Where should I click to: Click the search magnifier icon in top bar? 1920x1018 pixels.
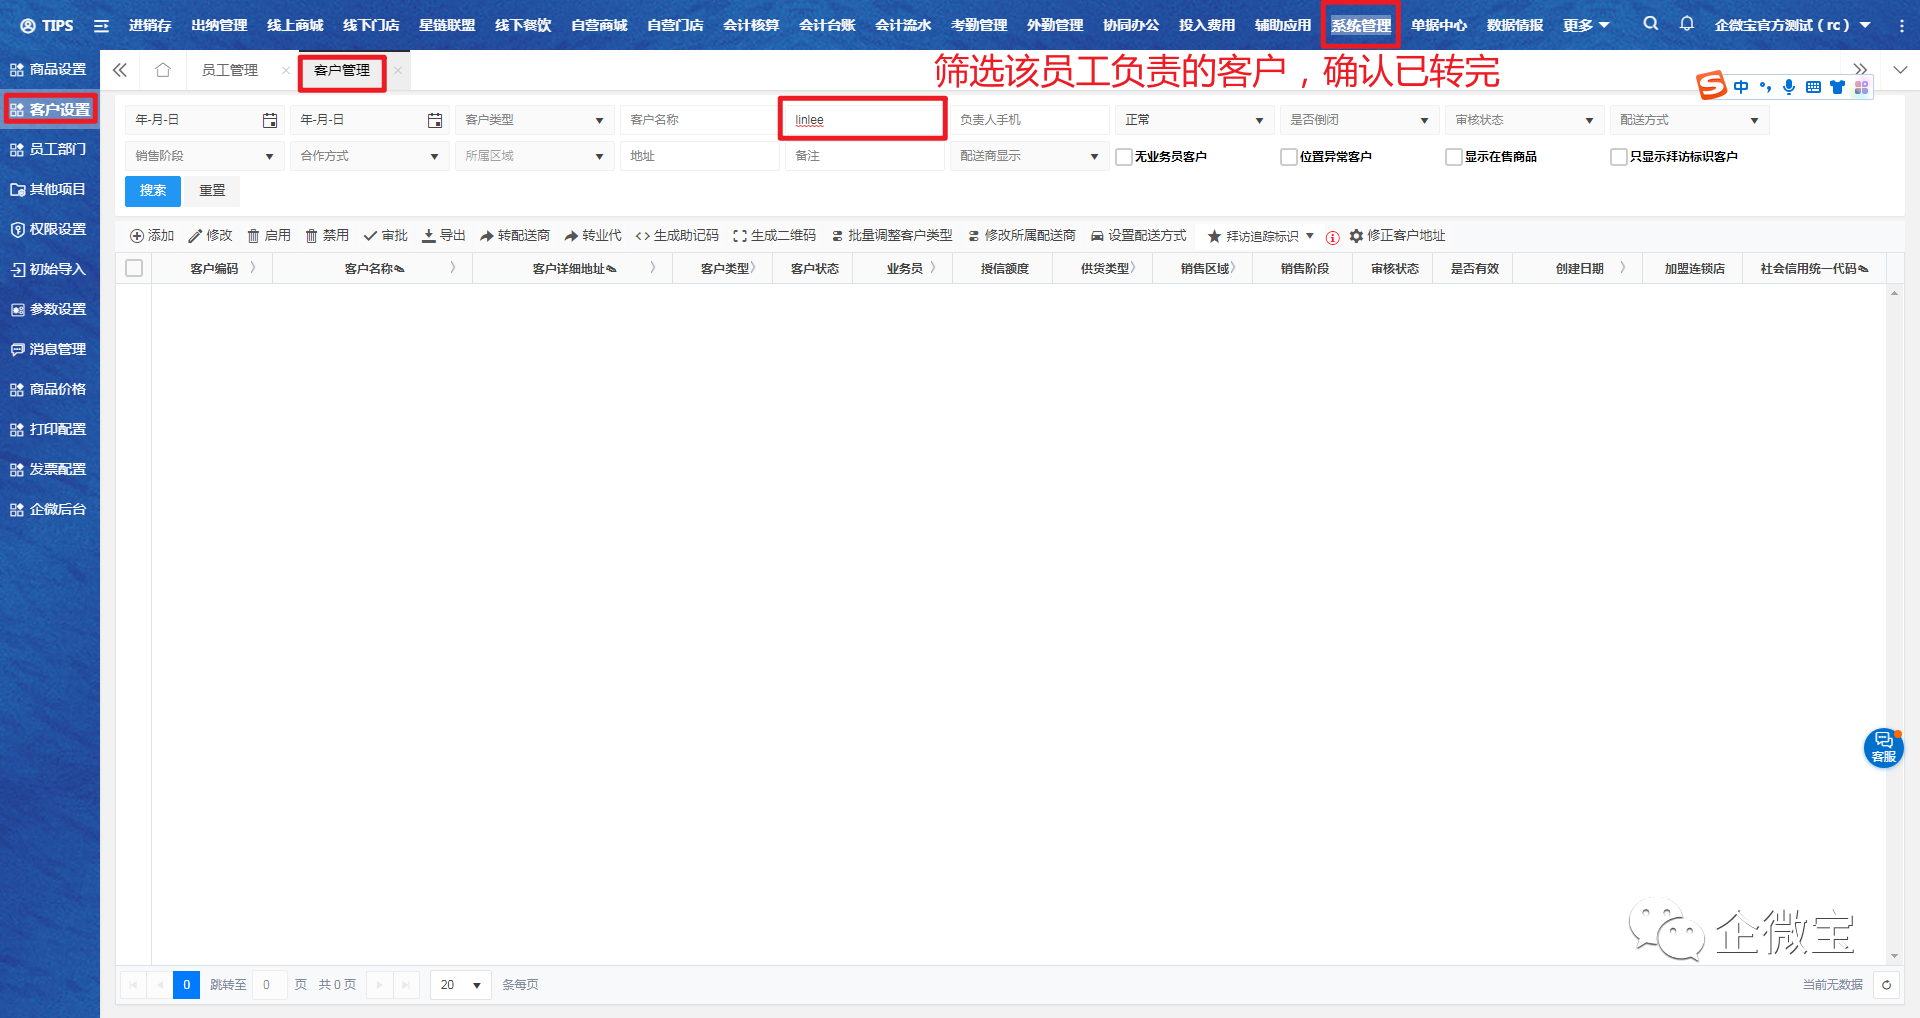click(x=1650, y=24)
